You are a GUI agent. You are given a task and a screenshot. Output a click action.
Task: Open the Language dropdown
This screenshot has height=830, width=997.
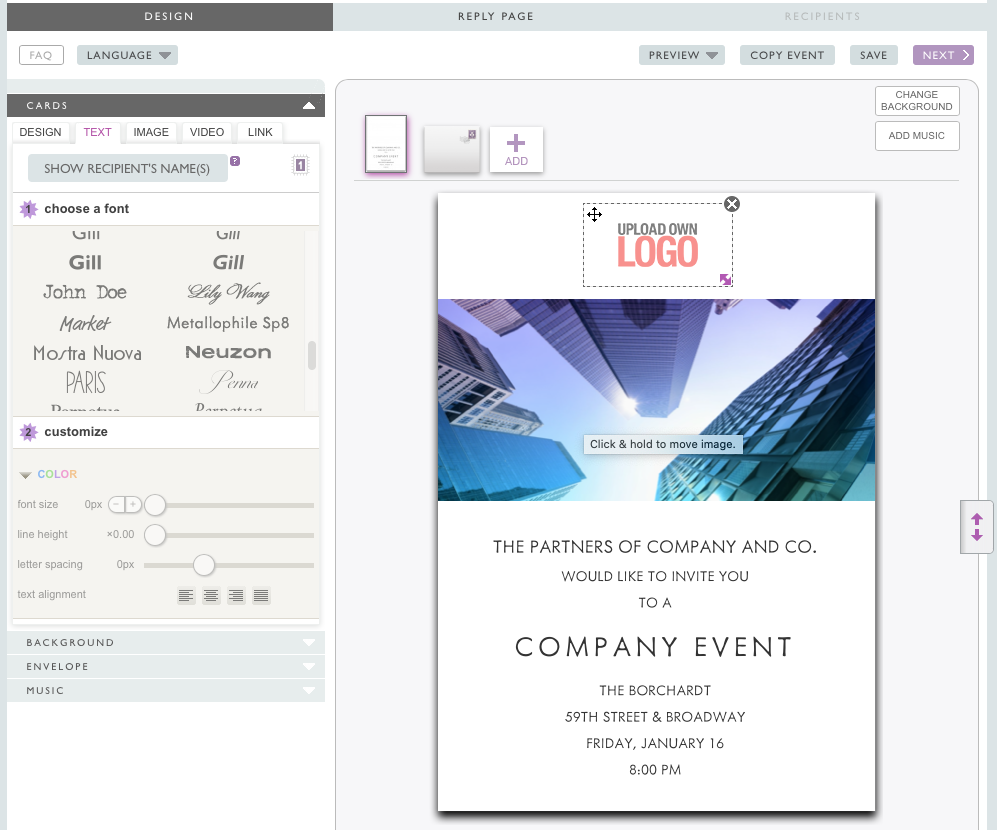127,55
